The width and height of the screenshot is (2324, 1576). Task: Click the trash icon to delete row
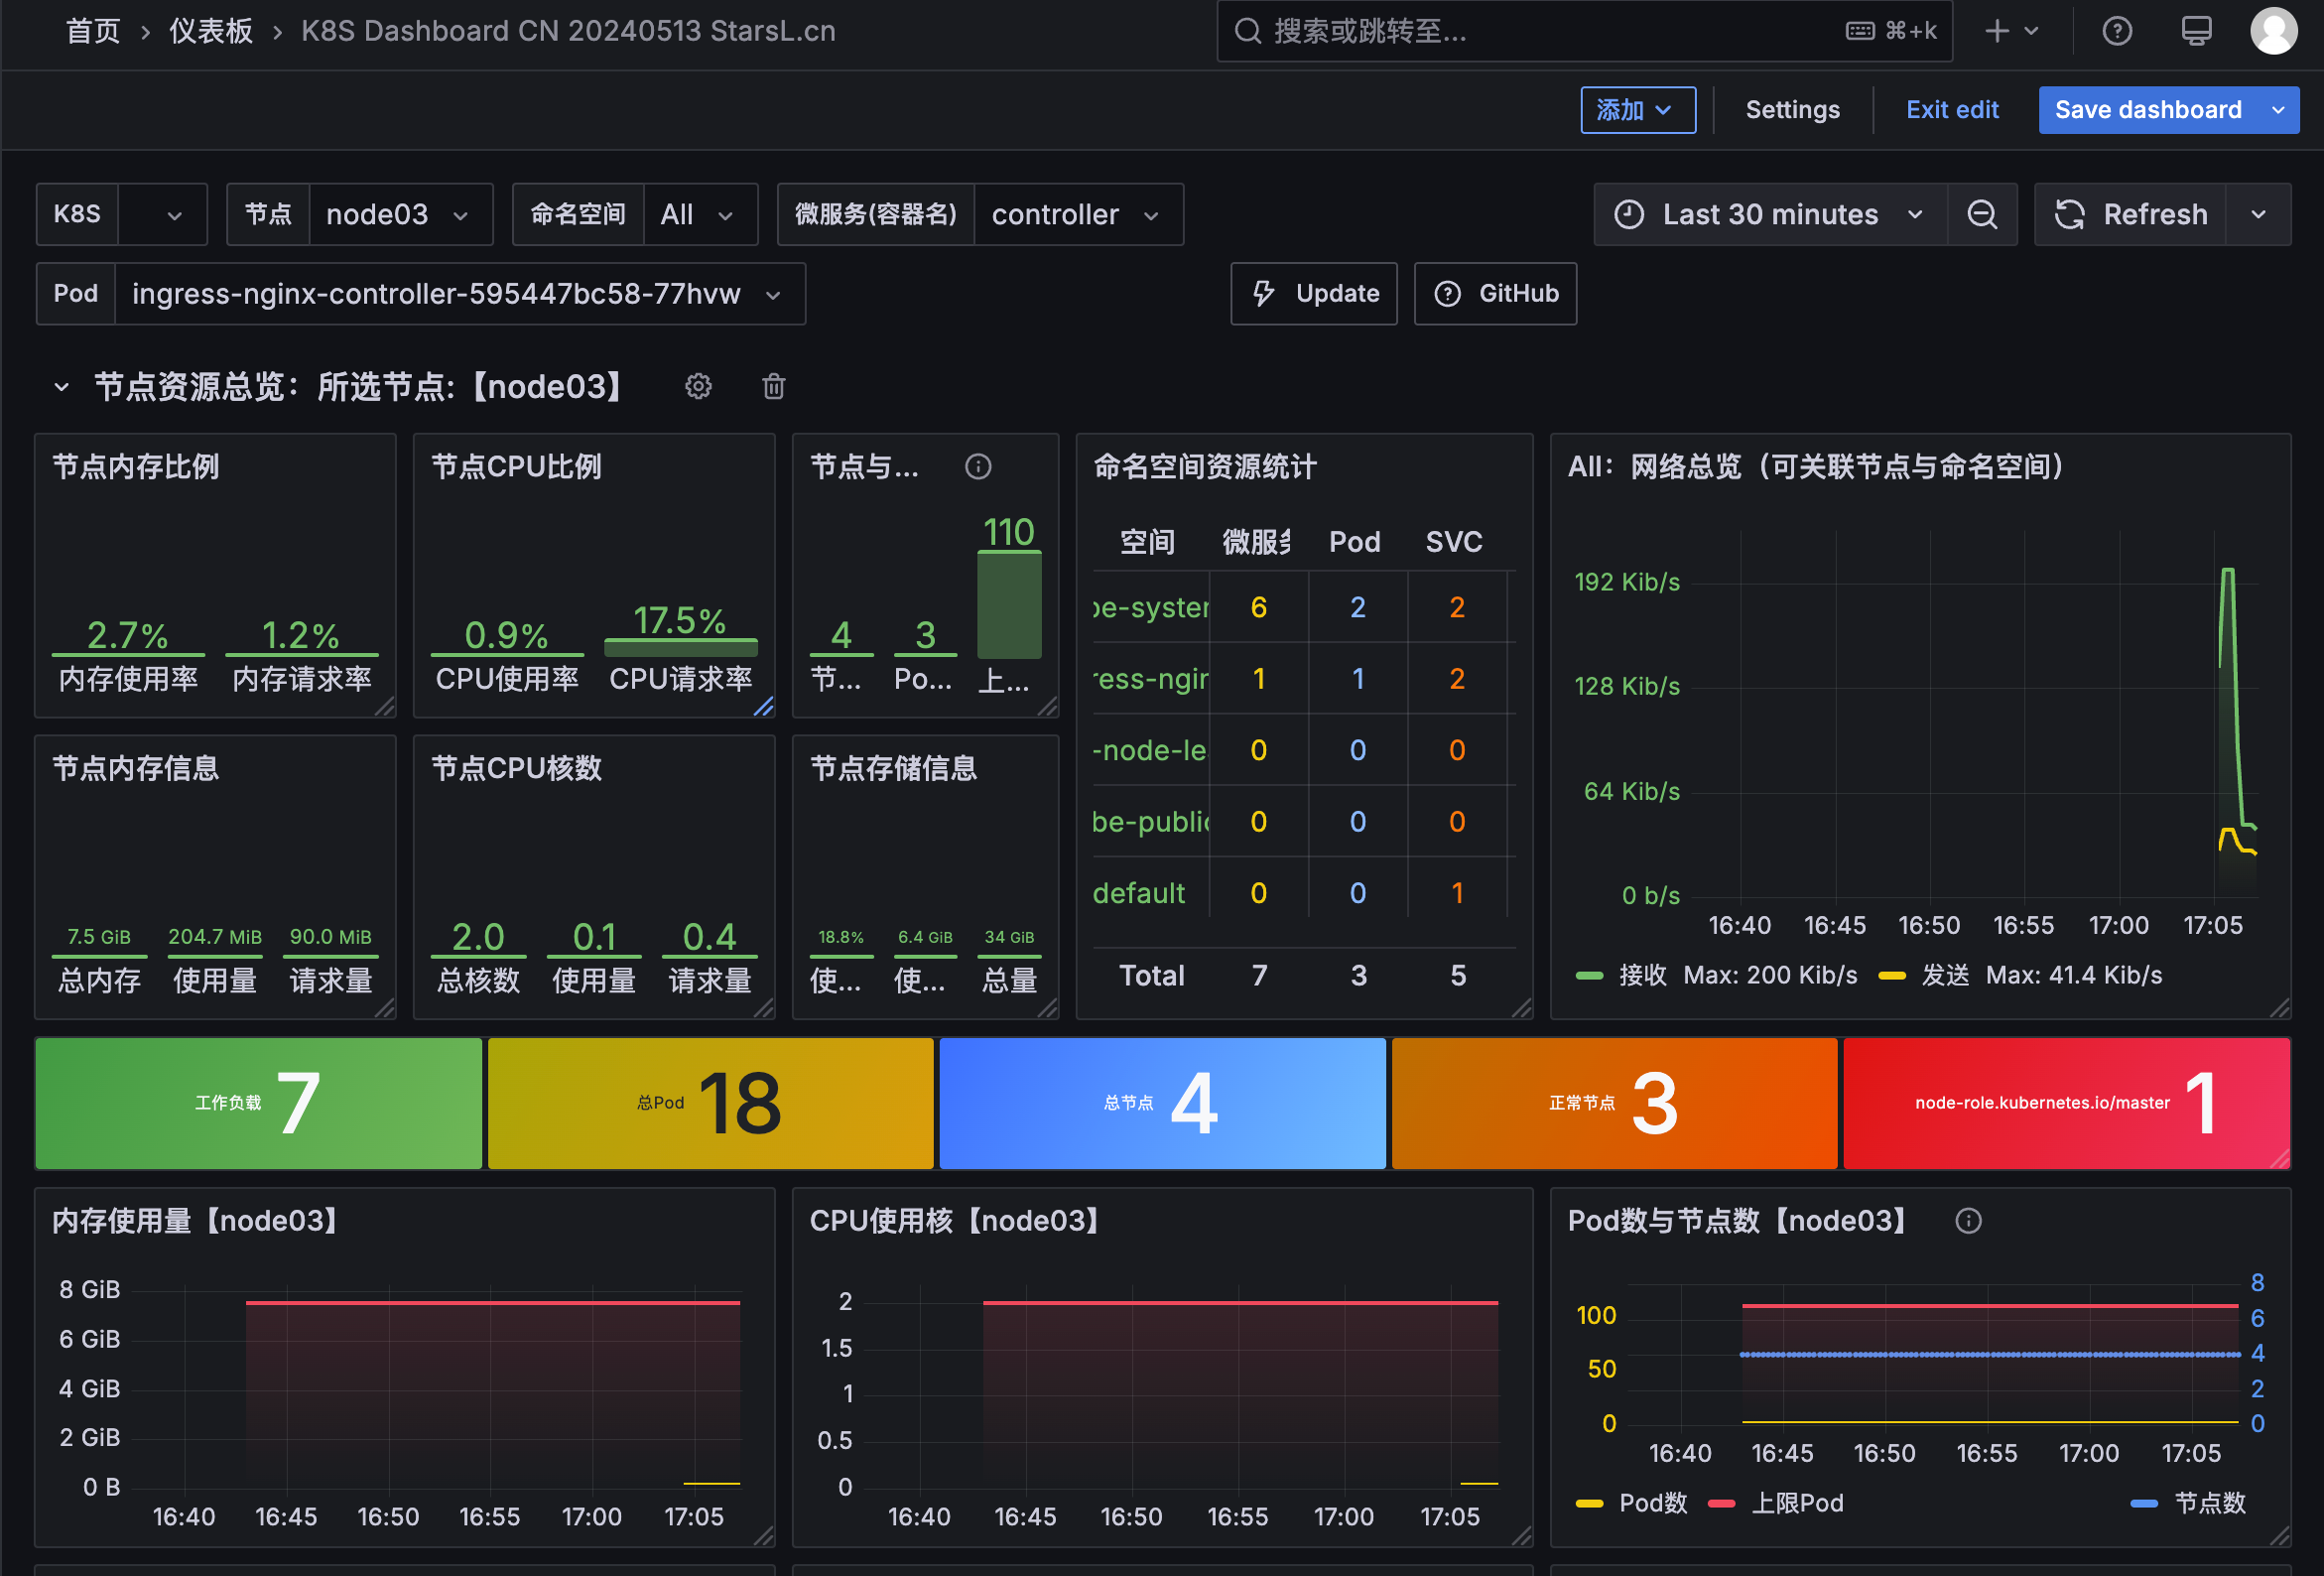point(773,386)
